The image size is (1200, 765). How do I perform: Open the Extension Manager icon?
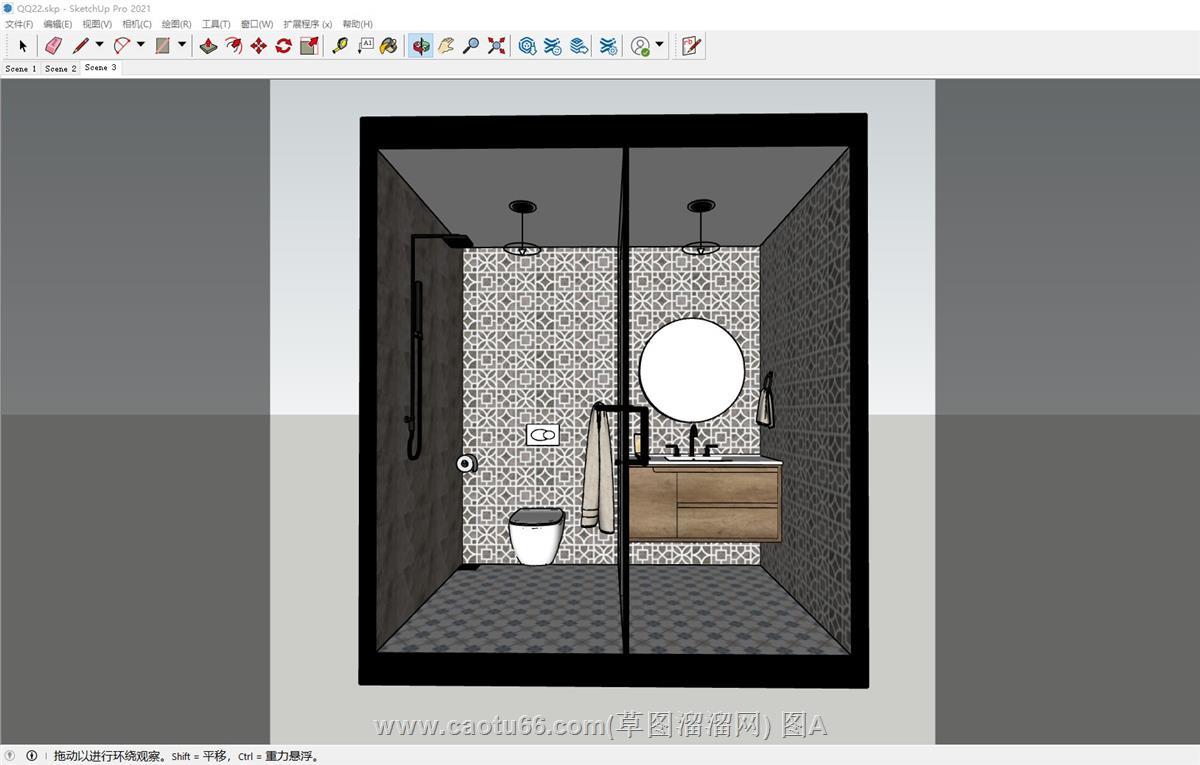pyautogui.click(x=608, y=46)
